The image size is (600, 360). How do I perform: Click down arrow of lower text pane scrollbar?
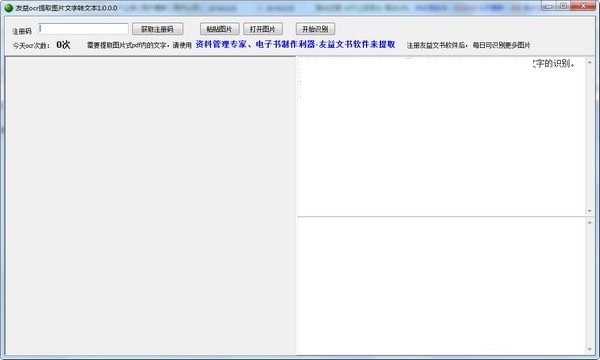coord(589,349)
